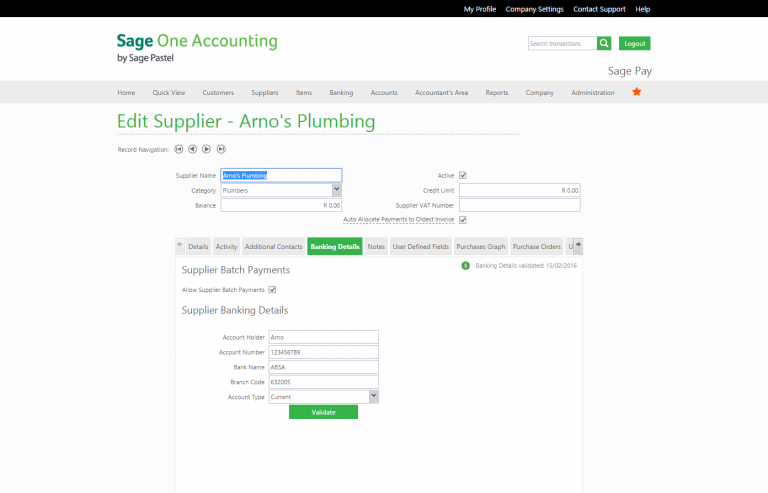This screenshot has width=768, height=493.
Task: Open the Quick View menu
Action: [x=168, y=93]
